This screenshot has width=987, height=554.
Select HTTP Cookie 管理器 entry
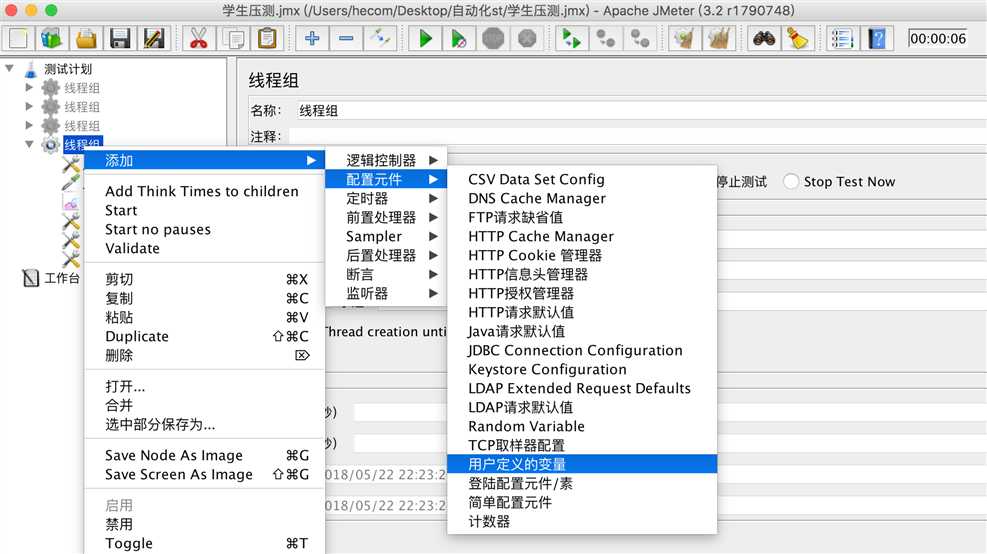582,255
